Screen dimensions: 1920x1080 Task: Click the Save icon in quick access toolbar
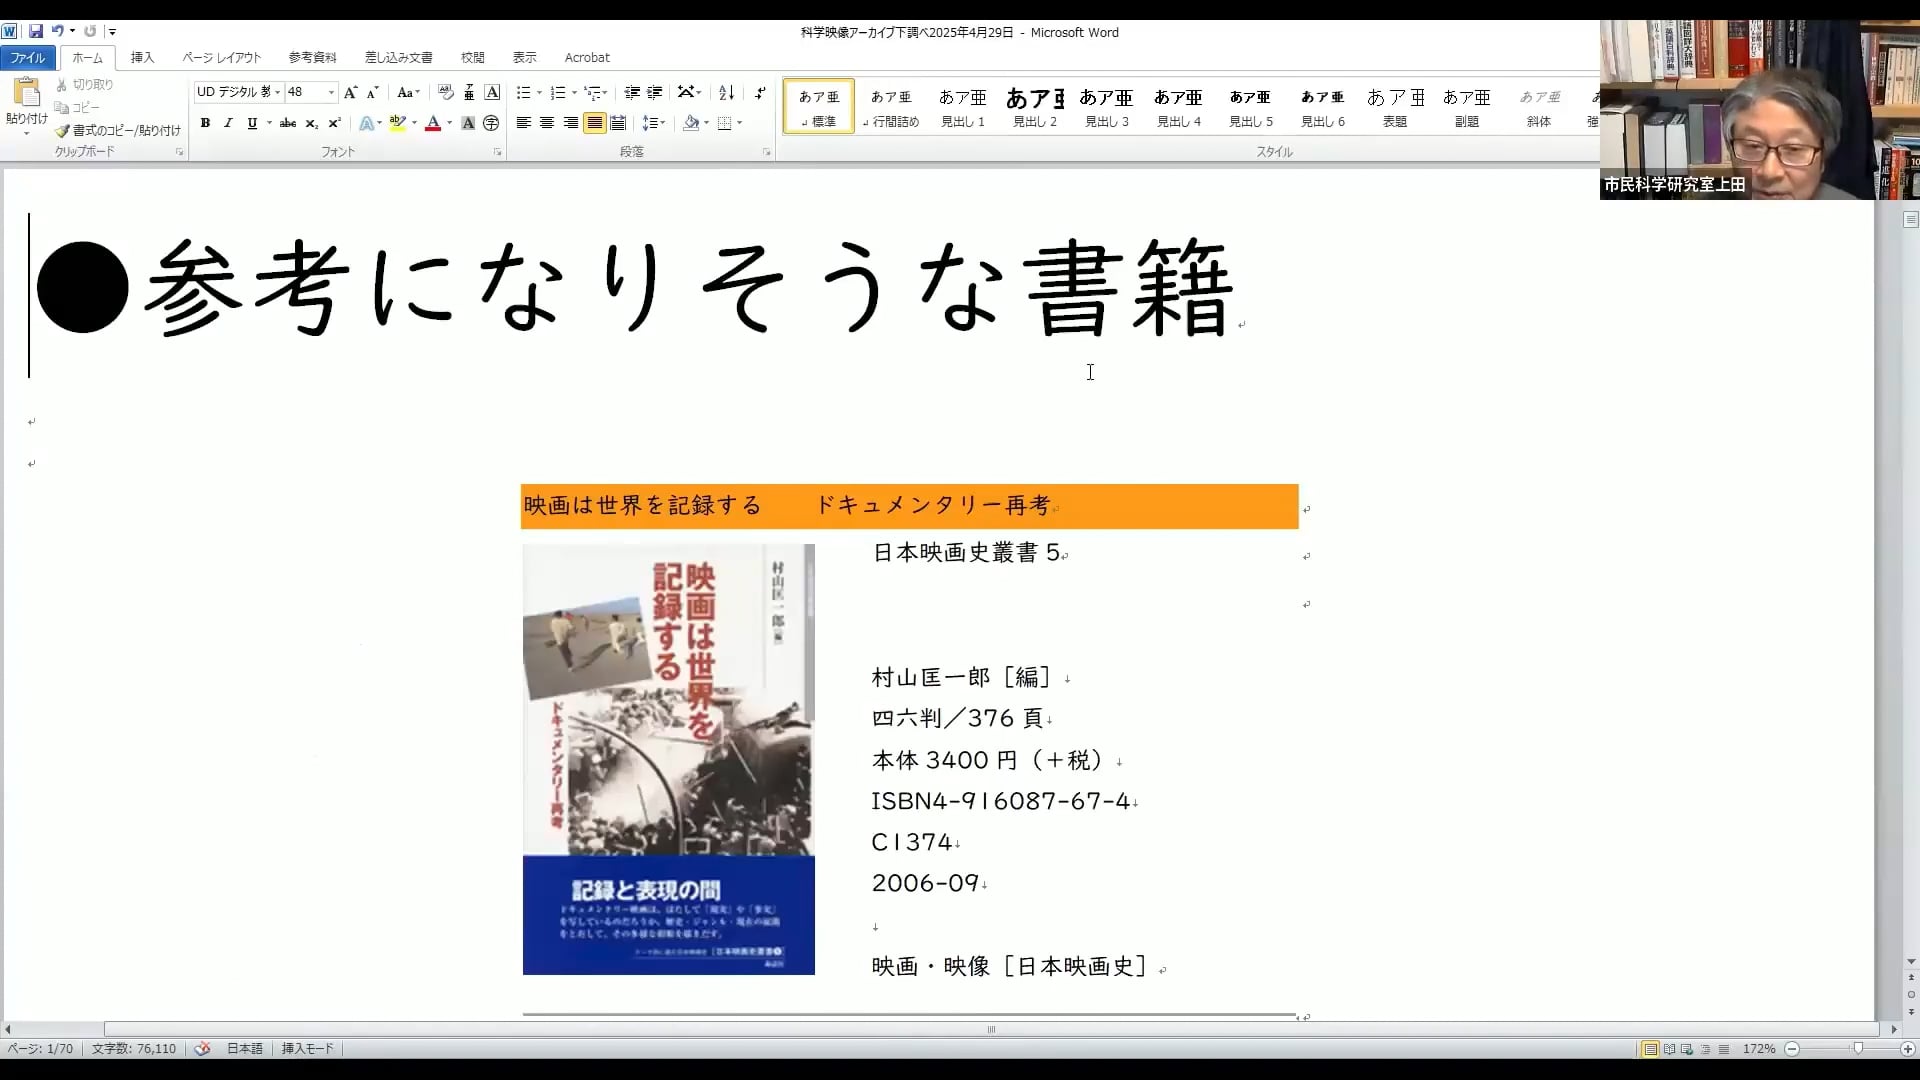tap(36, 31)
